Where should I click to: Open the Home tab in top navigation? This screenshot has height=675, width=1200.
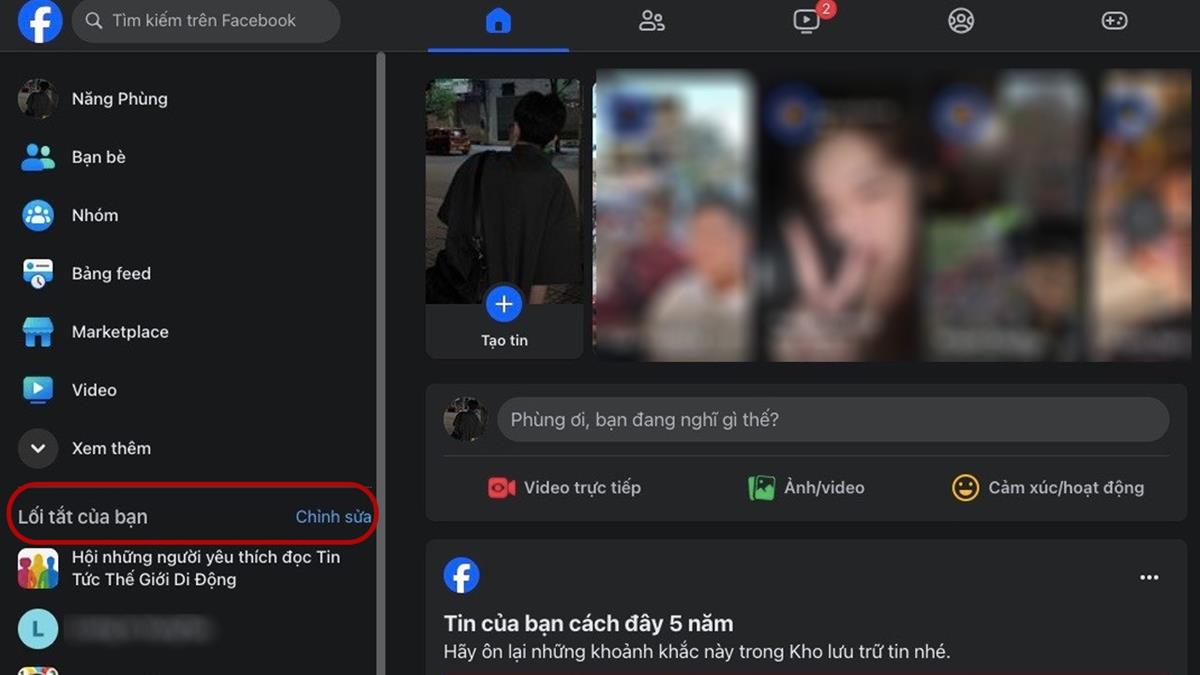(x=498, y=21)
